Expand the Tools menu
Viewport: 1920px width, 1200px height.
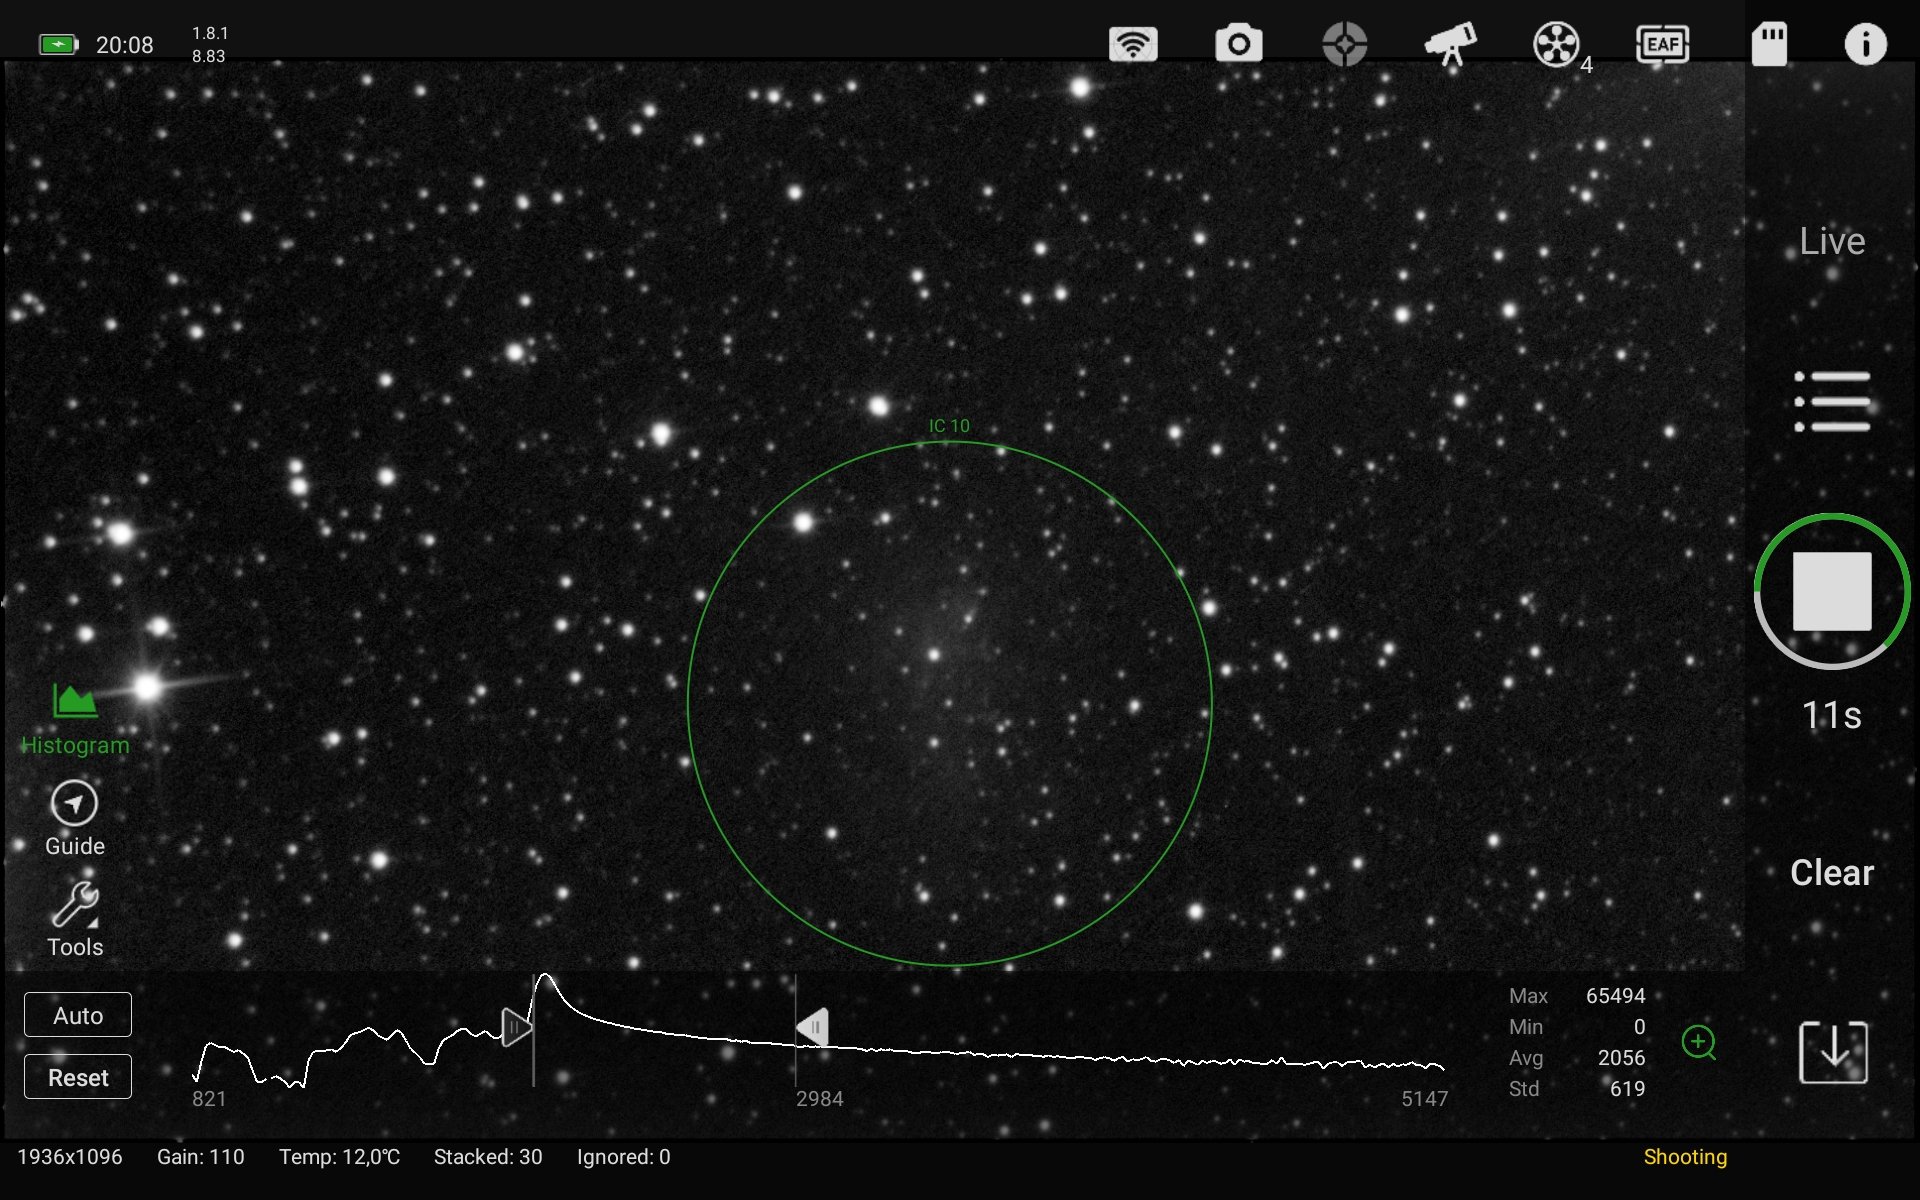pyautogui.click(x=75, y=920)
